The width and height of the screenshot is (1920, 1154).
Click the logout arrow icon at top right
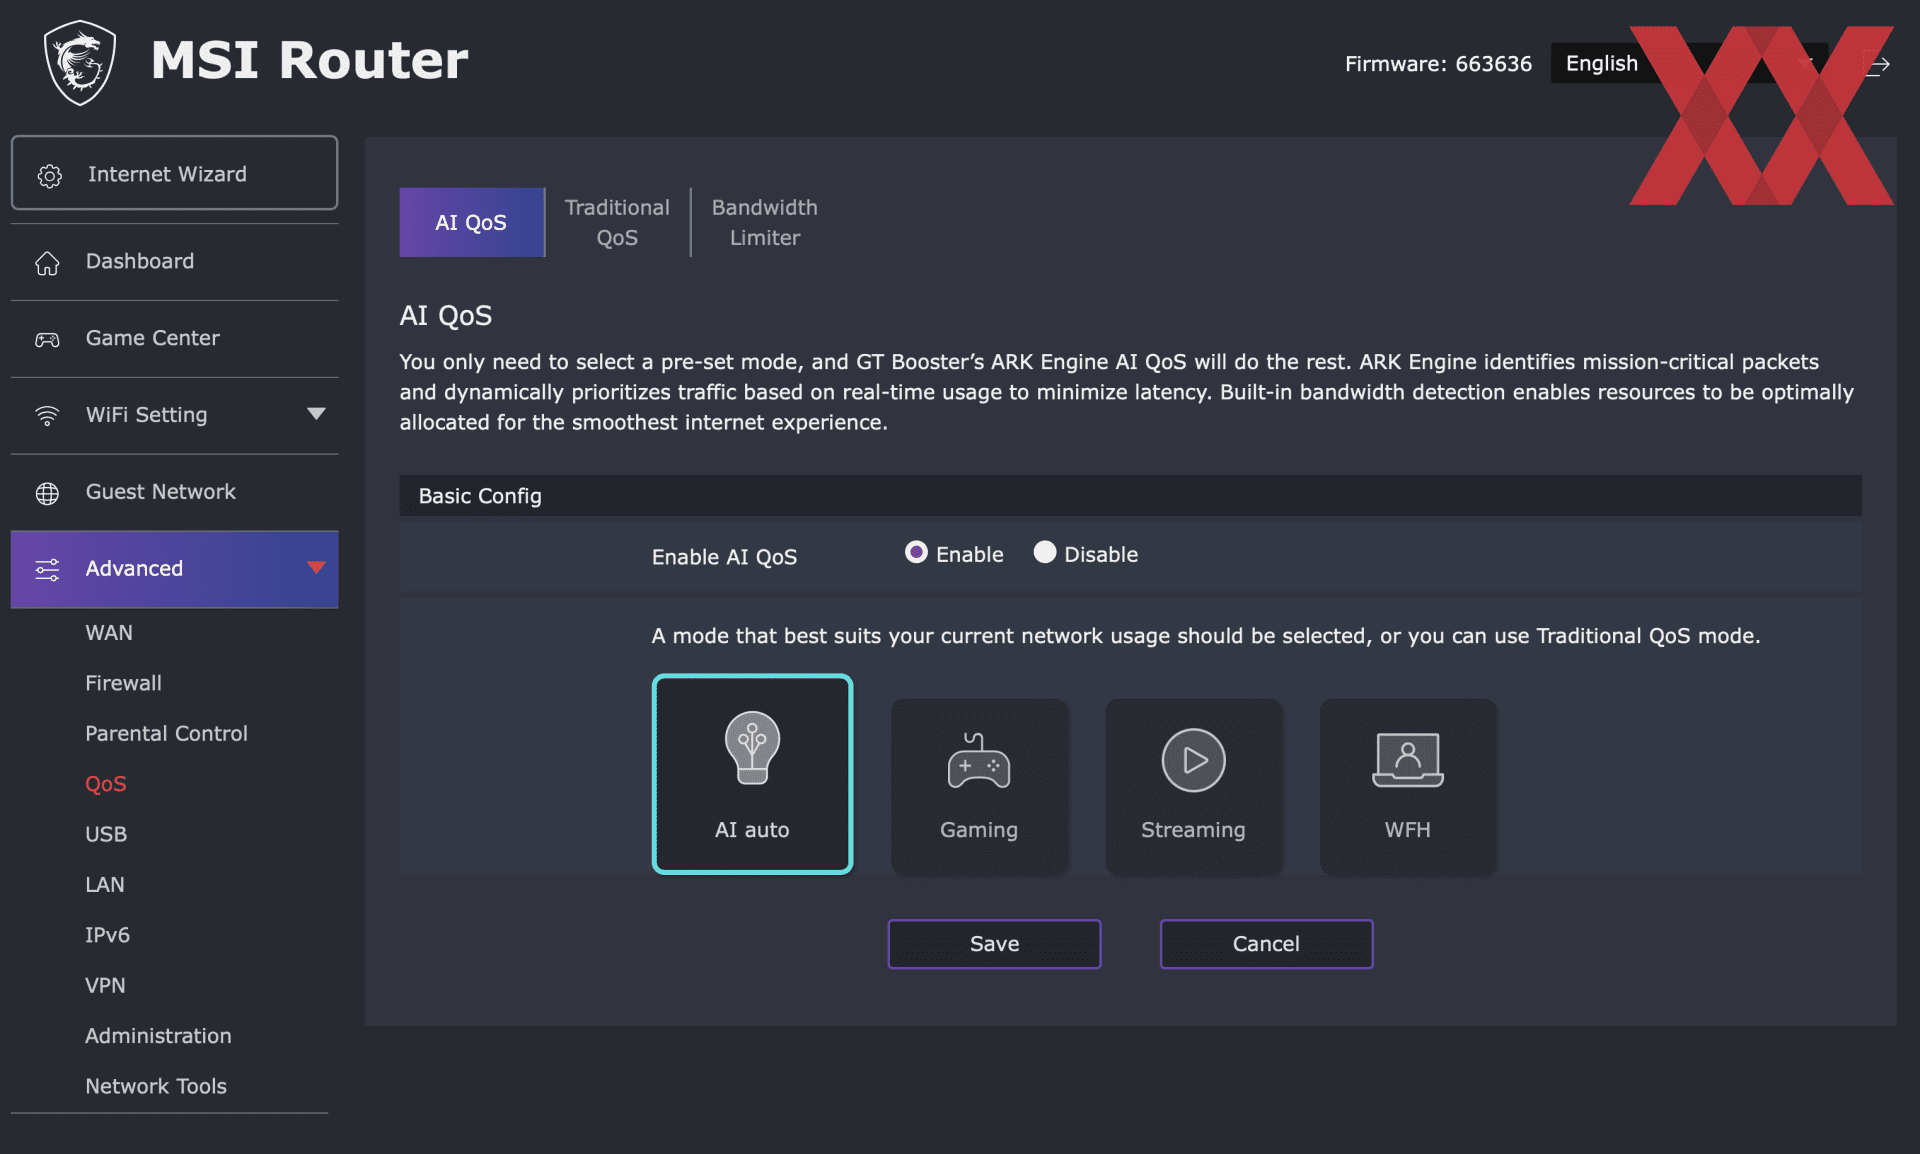(1878, 65)
